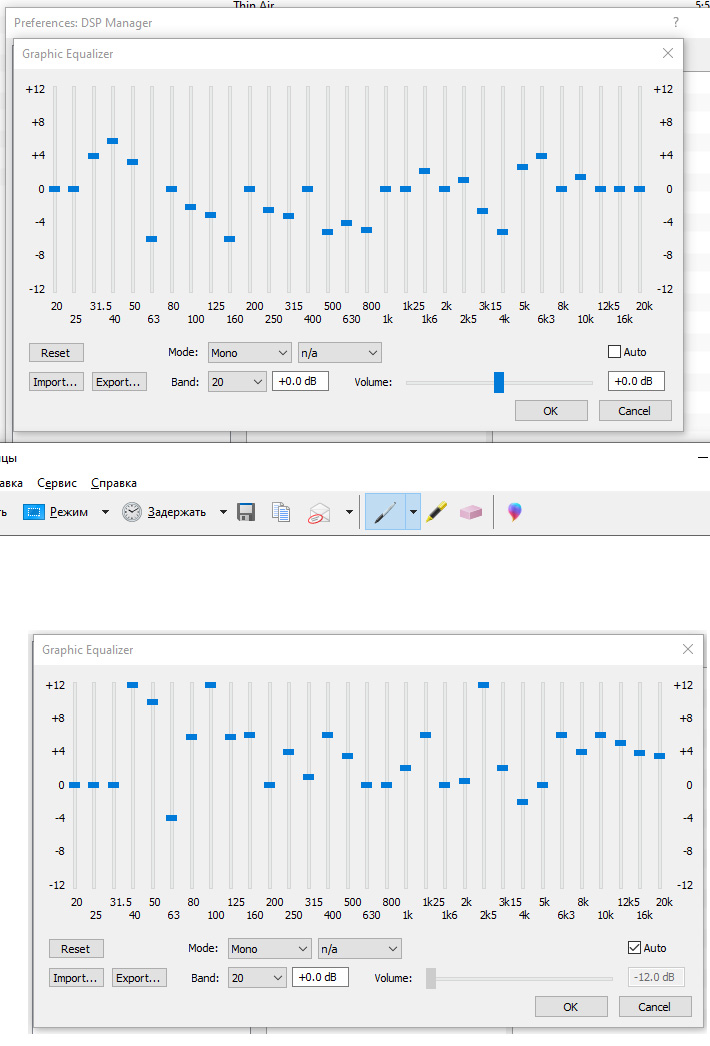Open Band 20 dropdown in the Auto-unchecked equalizer
The width and height of the screenshot is (710, 1046).
coord(237,382)
